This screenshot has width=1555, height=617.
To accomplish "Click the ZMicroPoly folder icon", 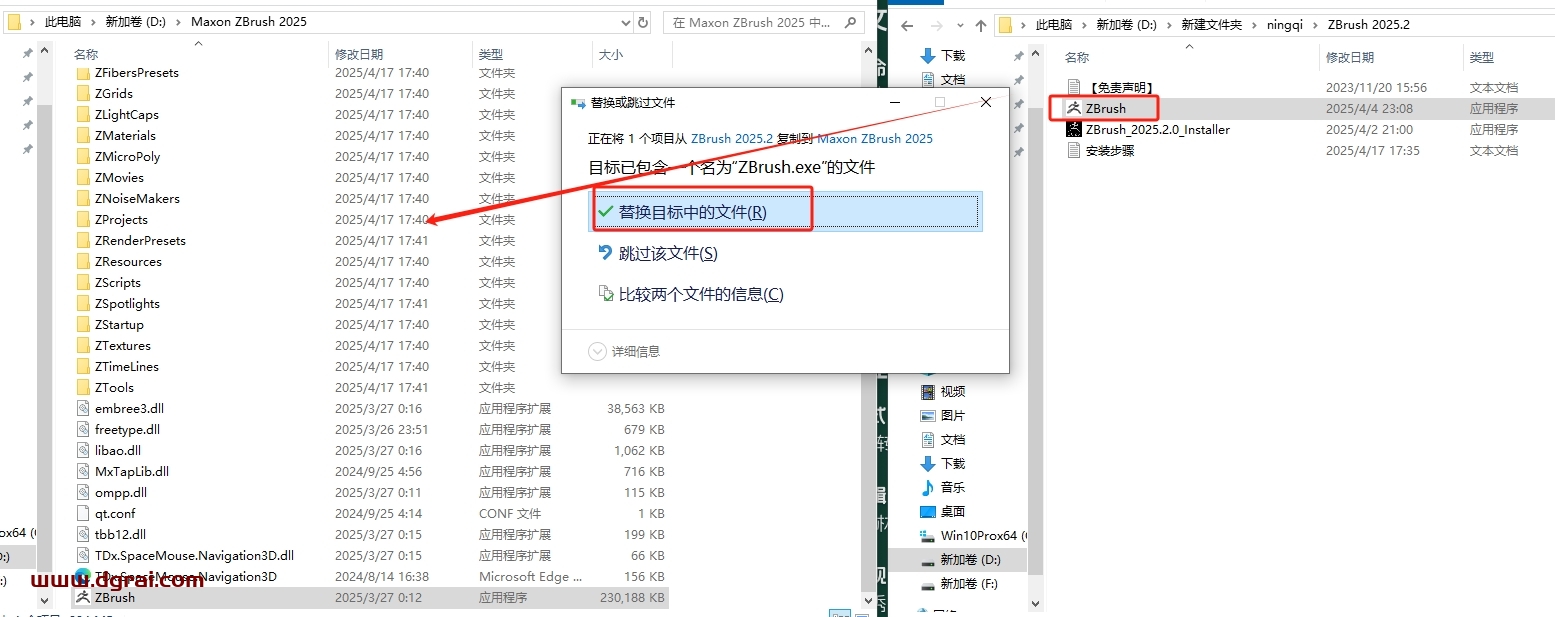I will tap(84, 156).
